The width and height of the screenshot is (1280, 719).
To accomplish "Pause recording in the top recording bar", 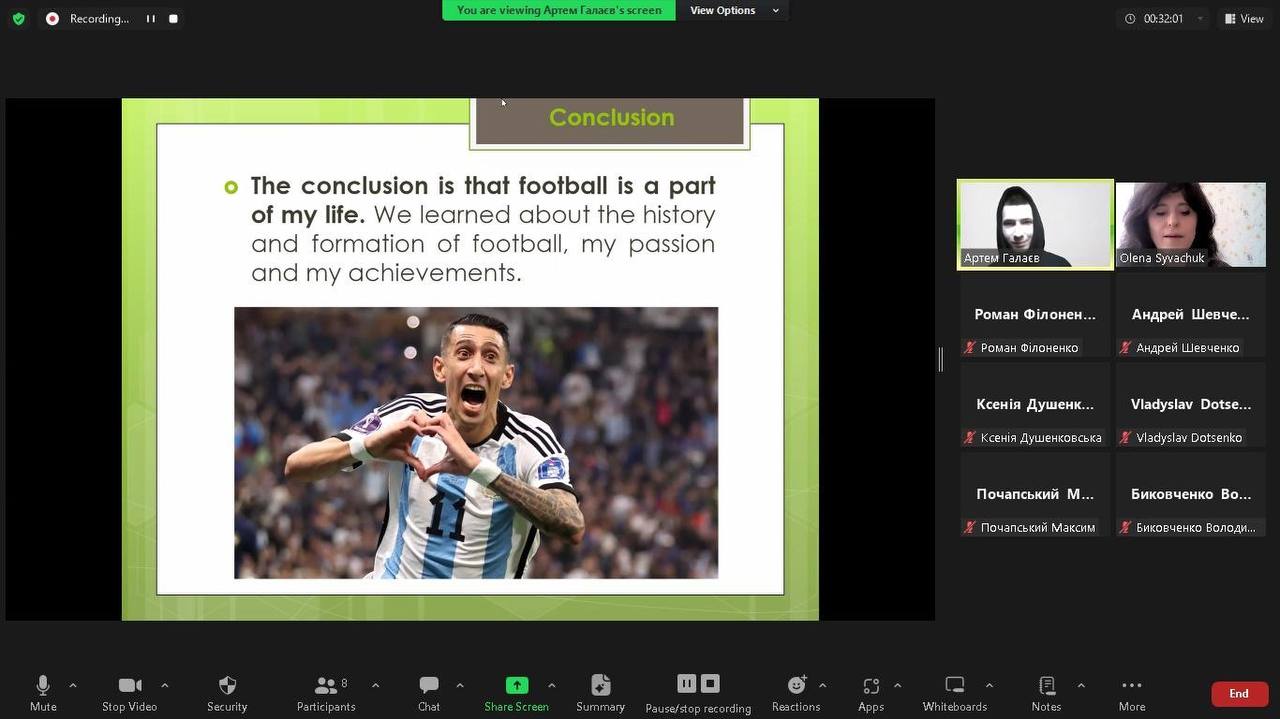I will coord(151,19).
